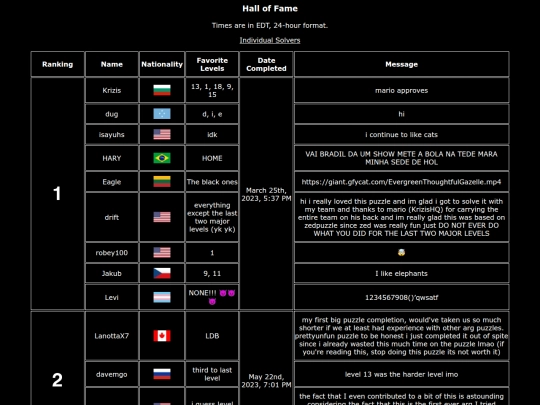This screenshot has width=540, height=405.
Task: Click the Date Completed column header
Action: [266, 64]
